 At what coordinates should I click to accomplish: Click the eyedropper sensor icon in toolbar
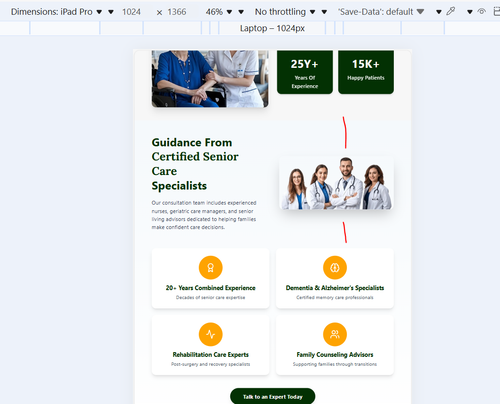[x=451, y=11]
